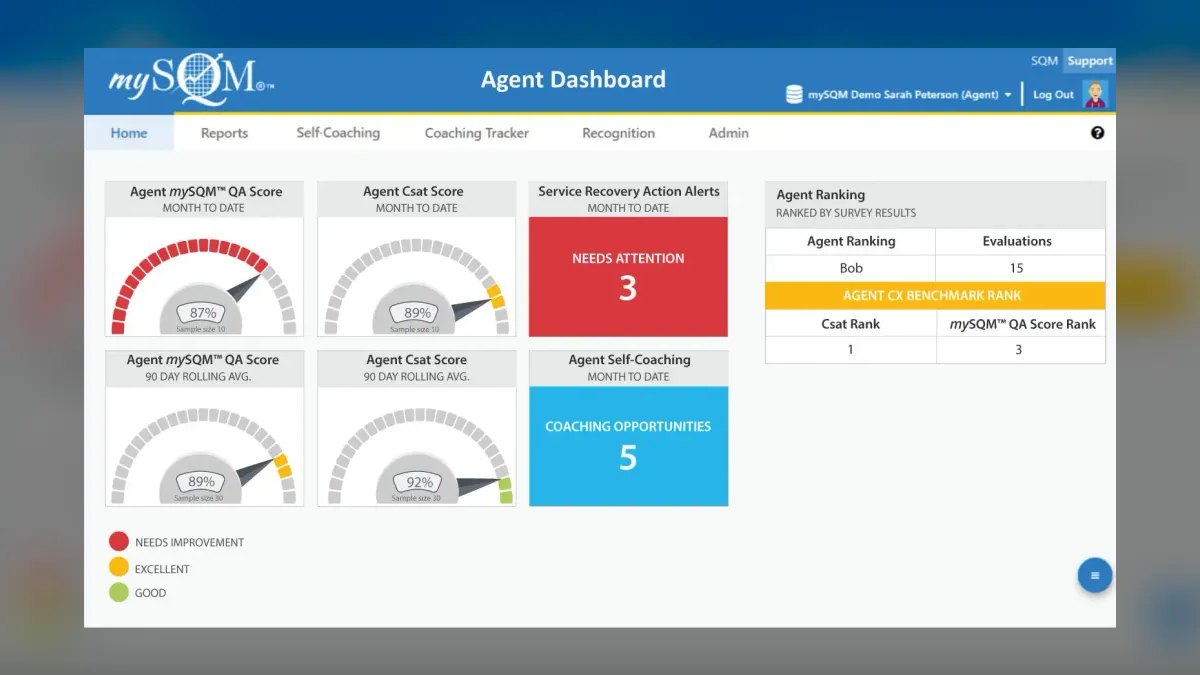Click the mySQM QA Score Rank value "3"
This screenshot has height=675, width=1200.
click(1019, 350)
